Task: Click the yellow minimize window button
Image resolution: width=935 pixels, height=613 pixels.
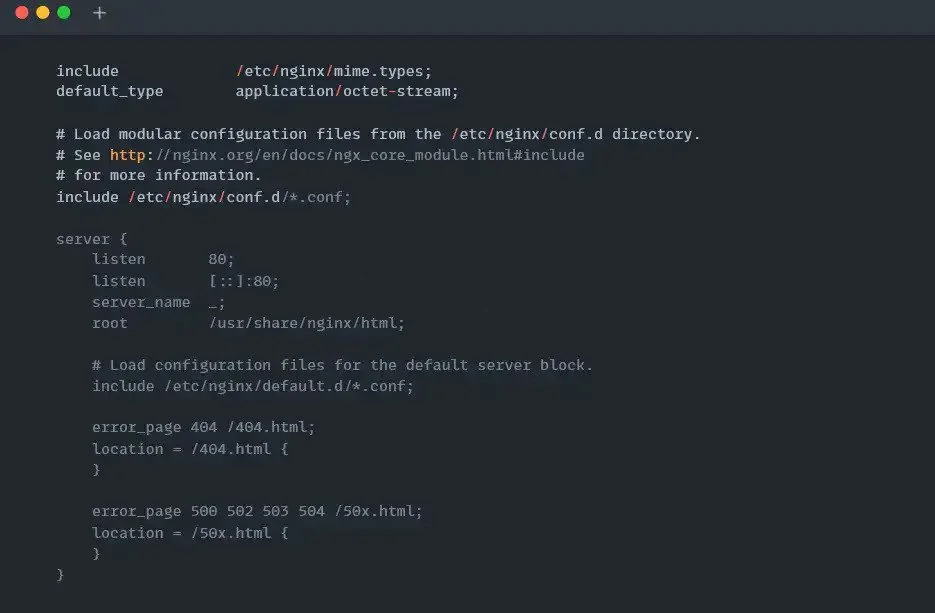Action: pyautogui.click(x=43, y=13)
